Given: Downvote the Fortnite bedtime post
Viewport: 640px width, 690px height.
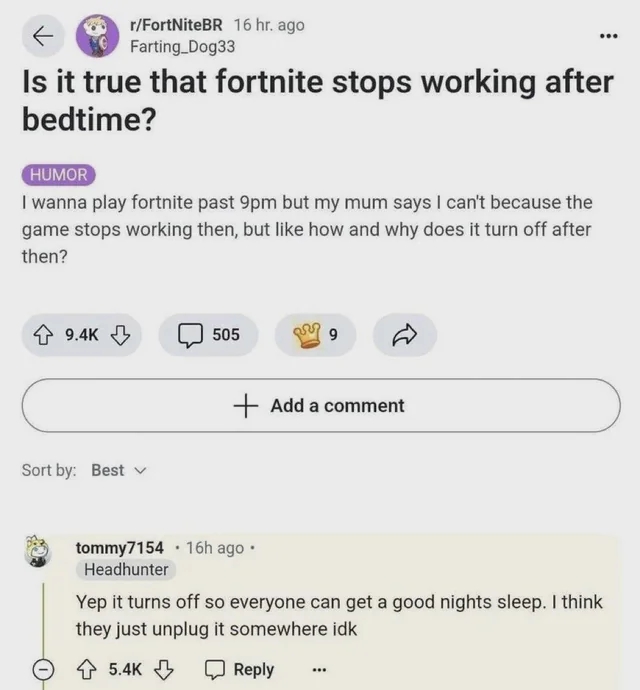Looking at the screenshot, I should [x=120, y=335].
